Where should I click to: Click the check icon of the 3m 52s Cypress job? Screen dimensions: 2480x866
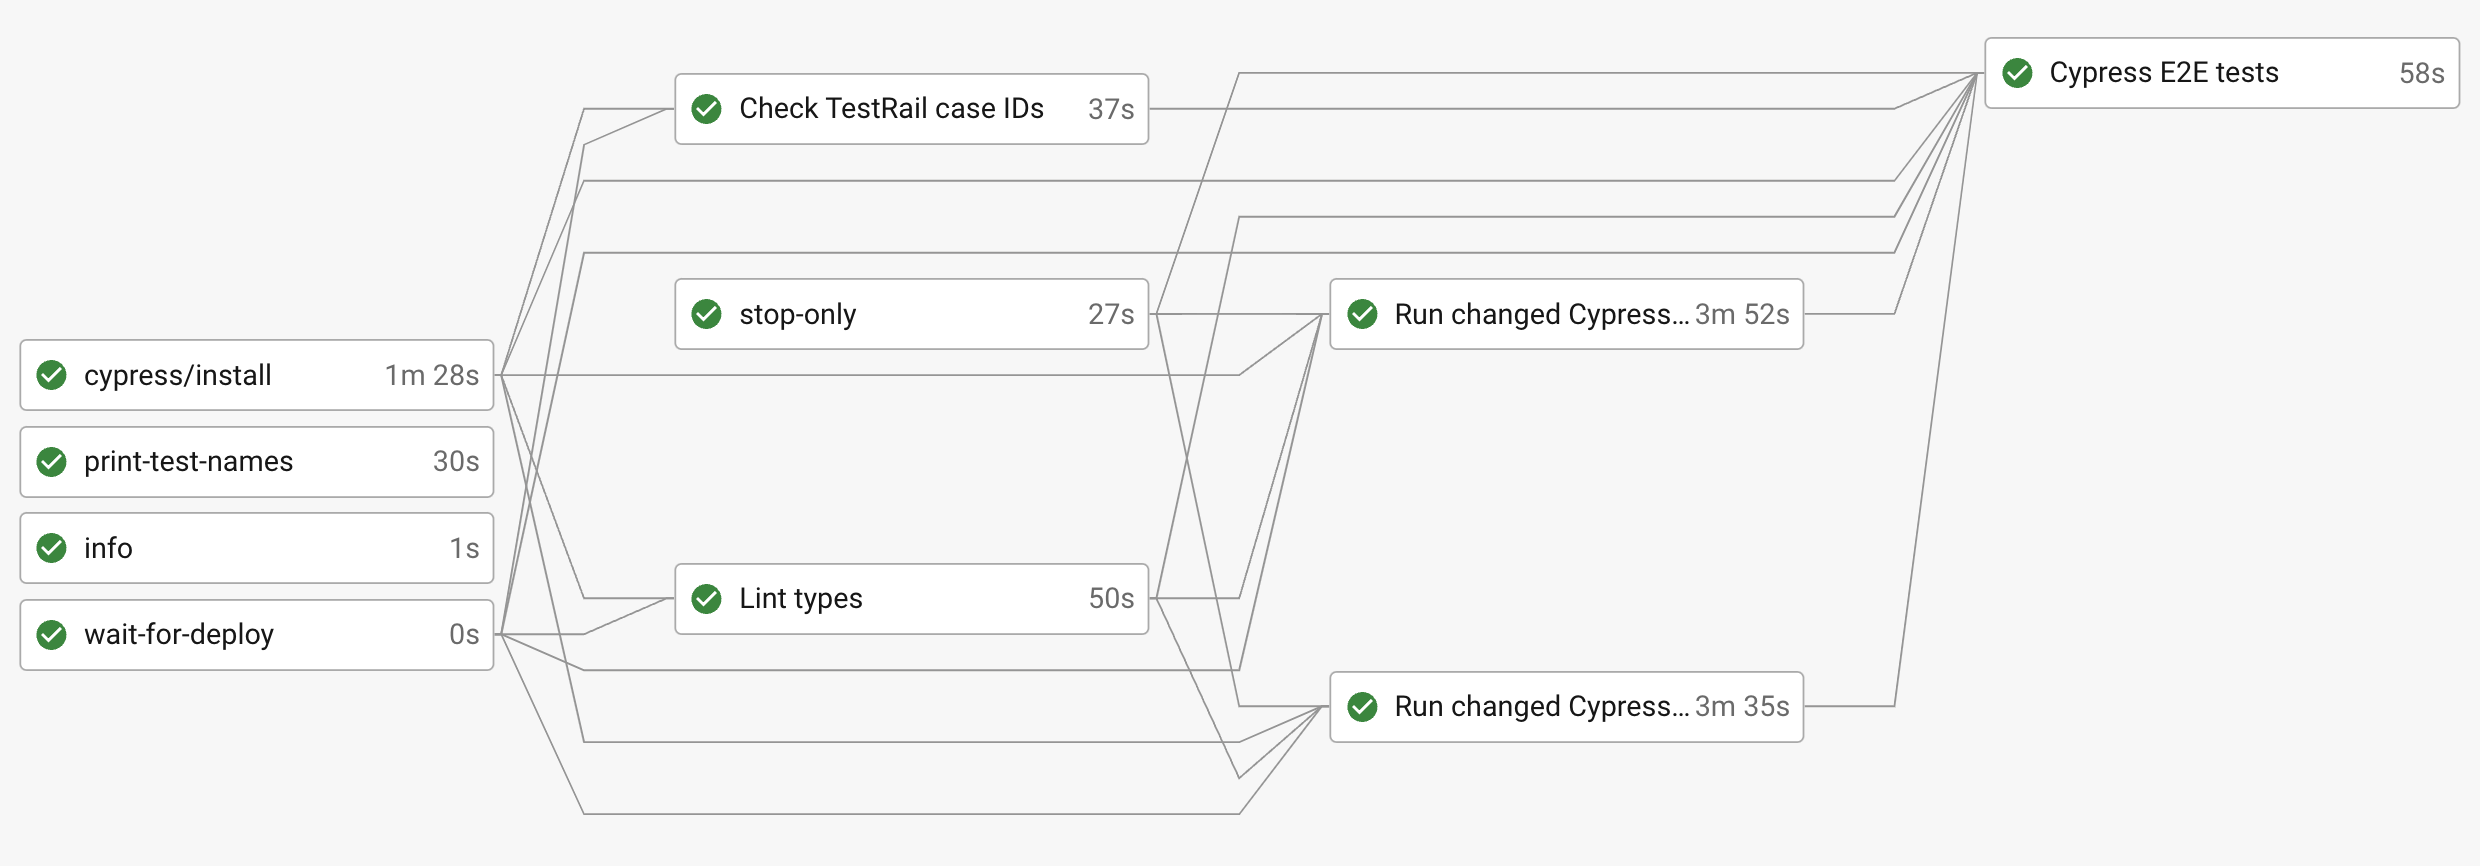pos(1362,314)
